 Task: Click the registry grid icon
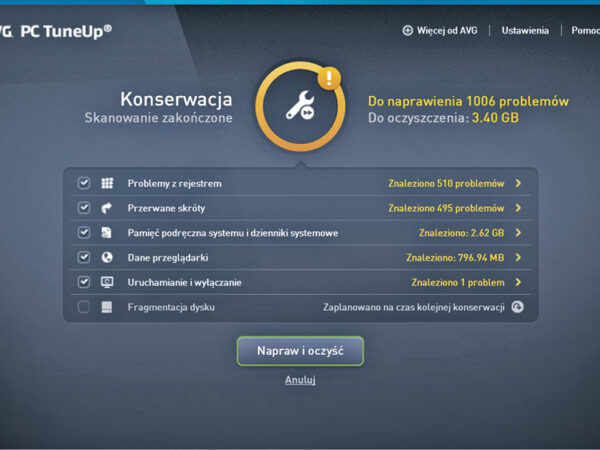tap(107, 183)
